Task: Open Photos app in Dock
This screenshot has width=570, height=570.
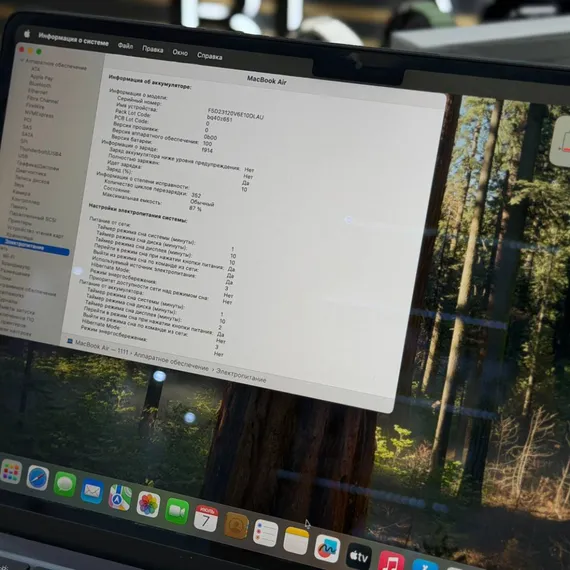Action: tap(148, 504)
